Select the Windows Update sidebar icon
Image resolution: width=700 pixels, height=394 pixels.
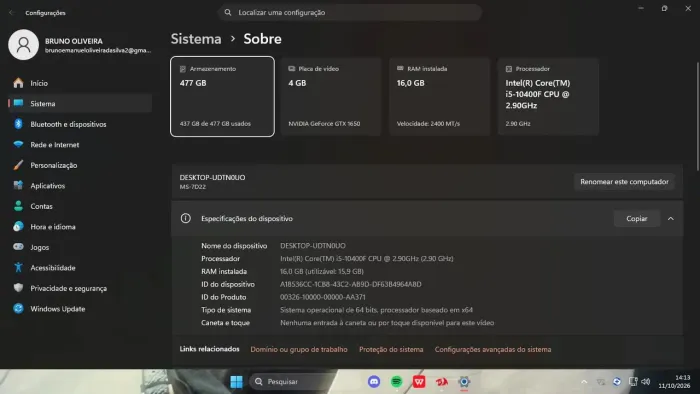point(18,308)
